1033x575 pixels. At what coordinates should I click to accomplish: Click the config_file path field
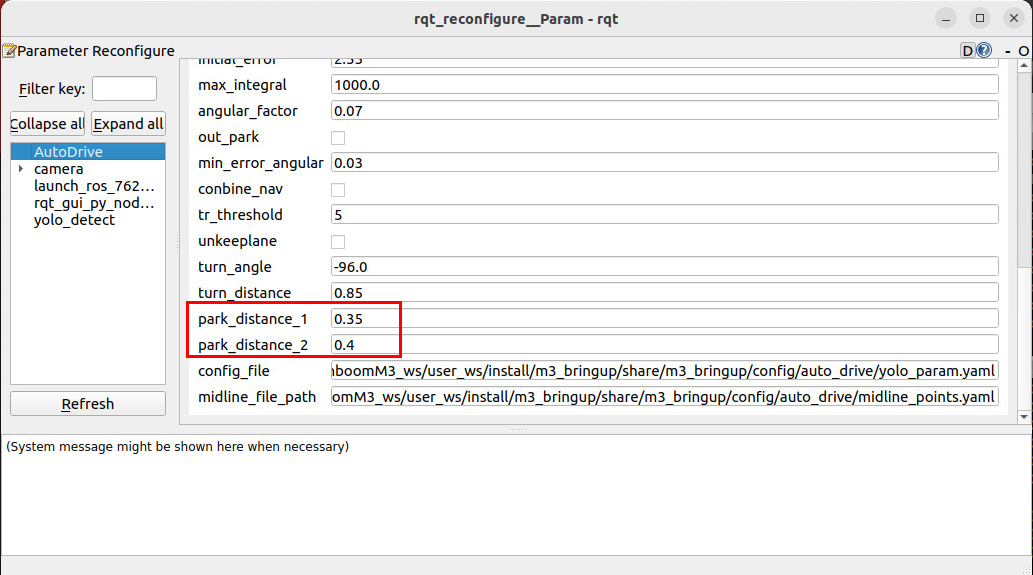(665, 371)
